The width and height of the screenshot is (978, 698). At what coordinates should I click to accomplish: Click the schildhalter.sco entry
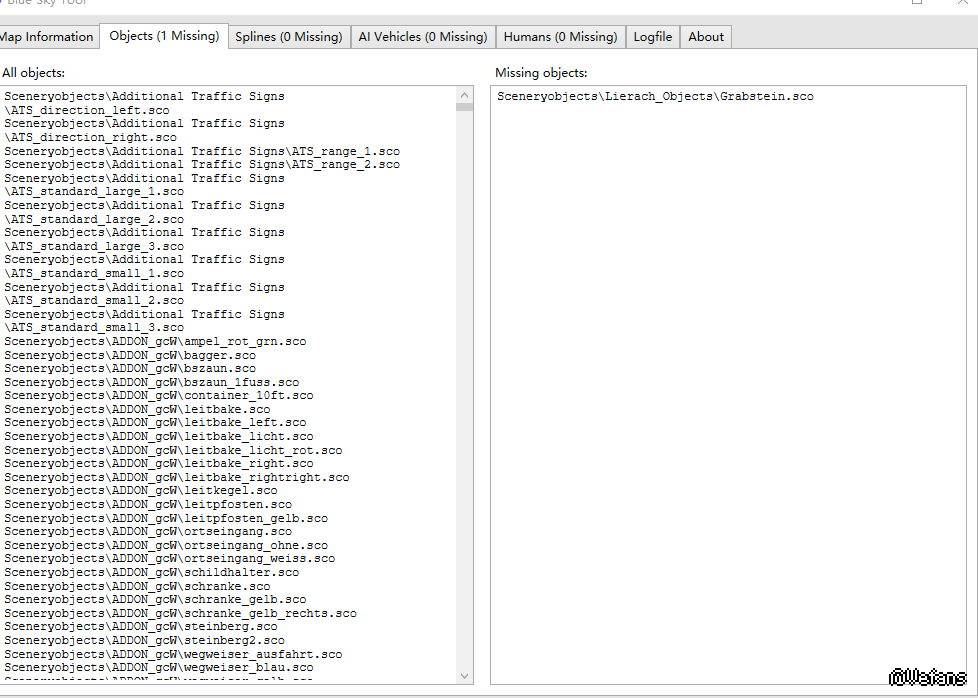[x=151, y=572]
